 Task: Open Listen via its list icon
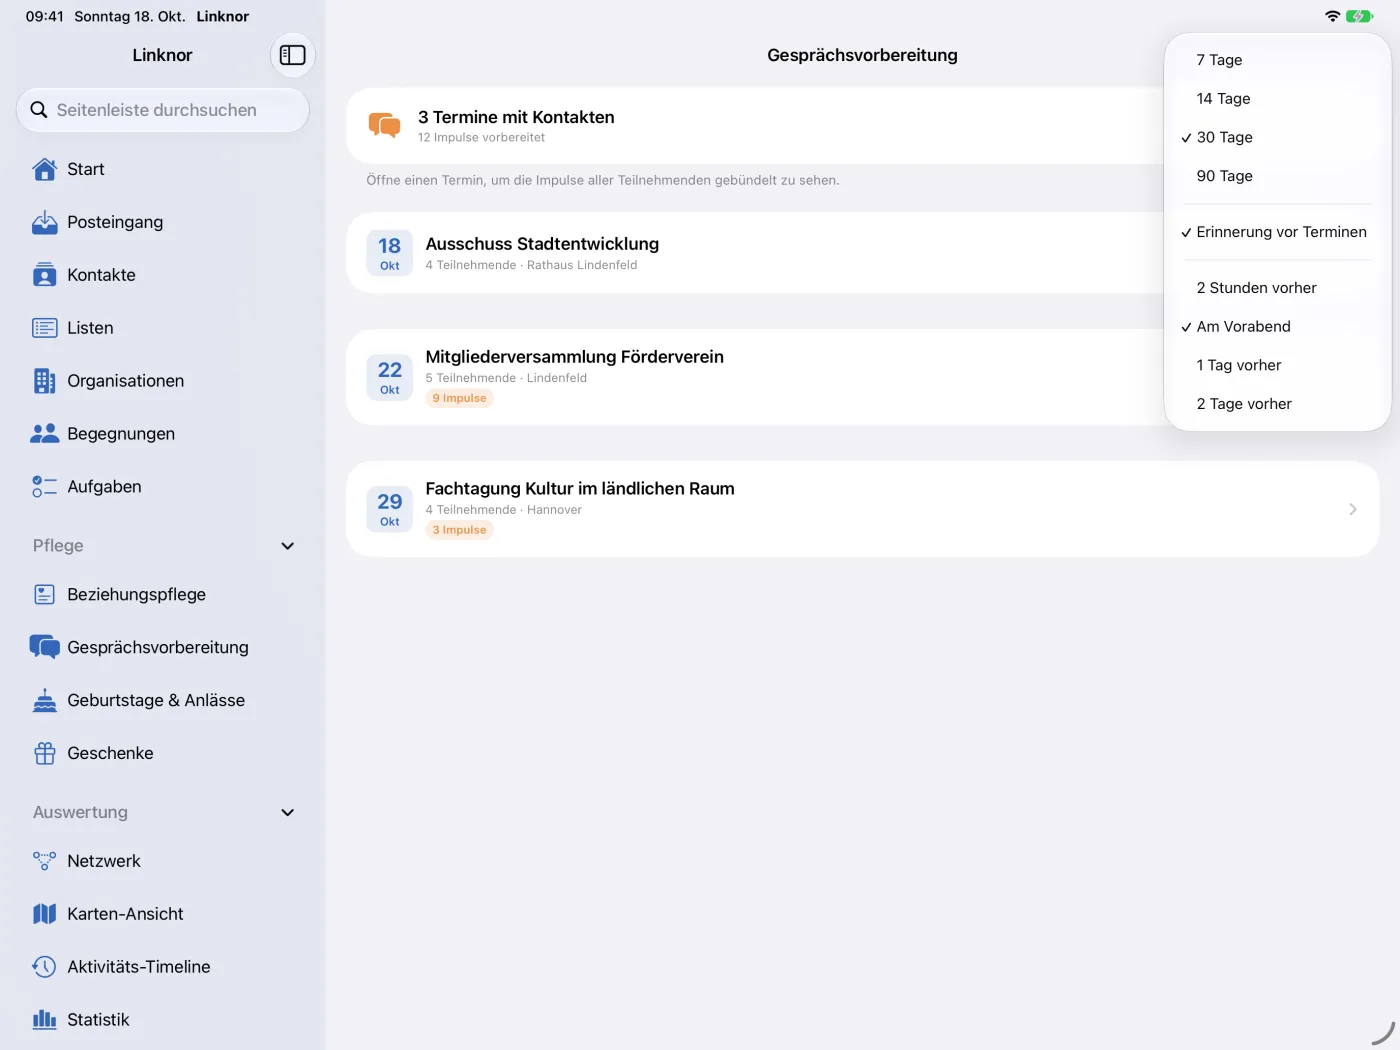pyautogui.click(x=45, y=328)
